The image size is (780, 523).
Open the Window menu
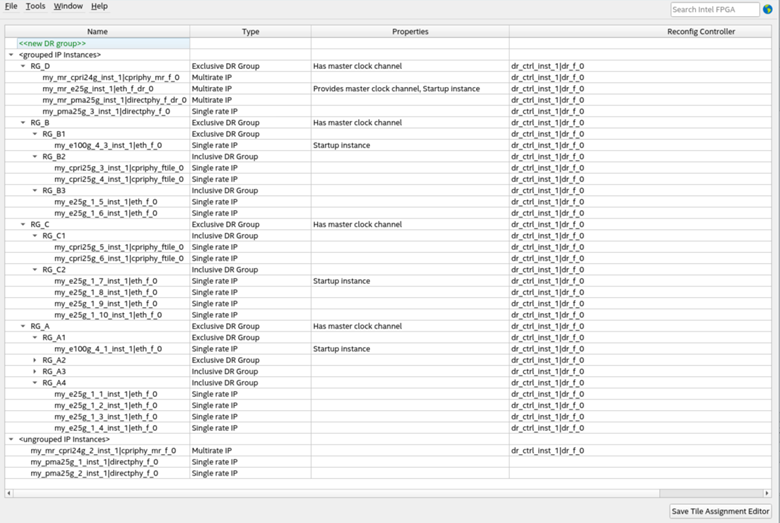click(68, 6)
